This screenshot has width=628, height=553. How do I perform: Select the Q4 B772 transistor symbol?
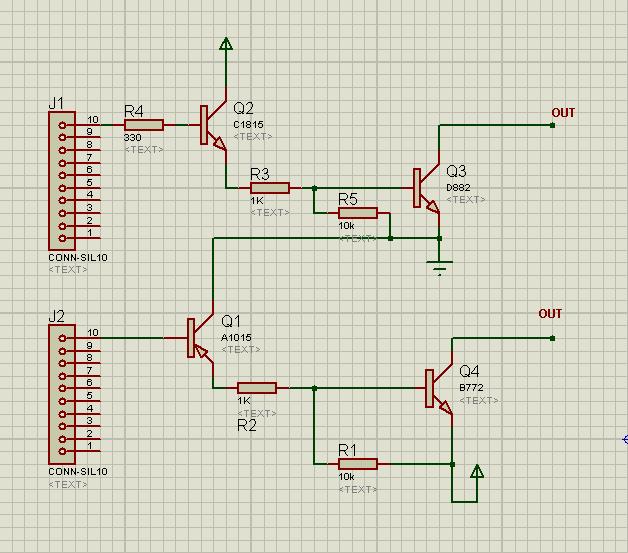coord(438,388)
